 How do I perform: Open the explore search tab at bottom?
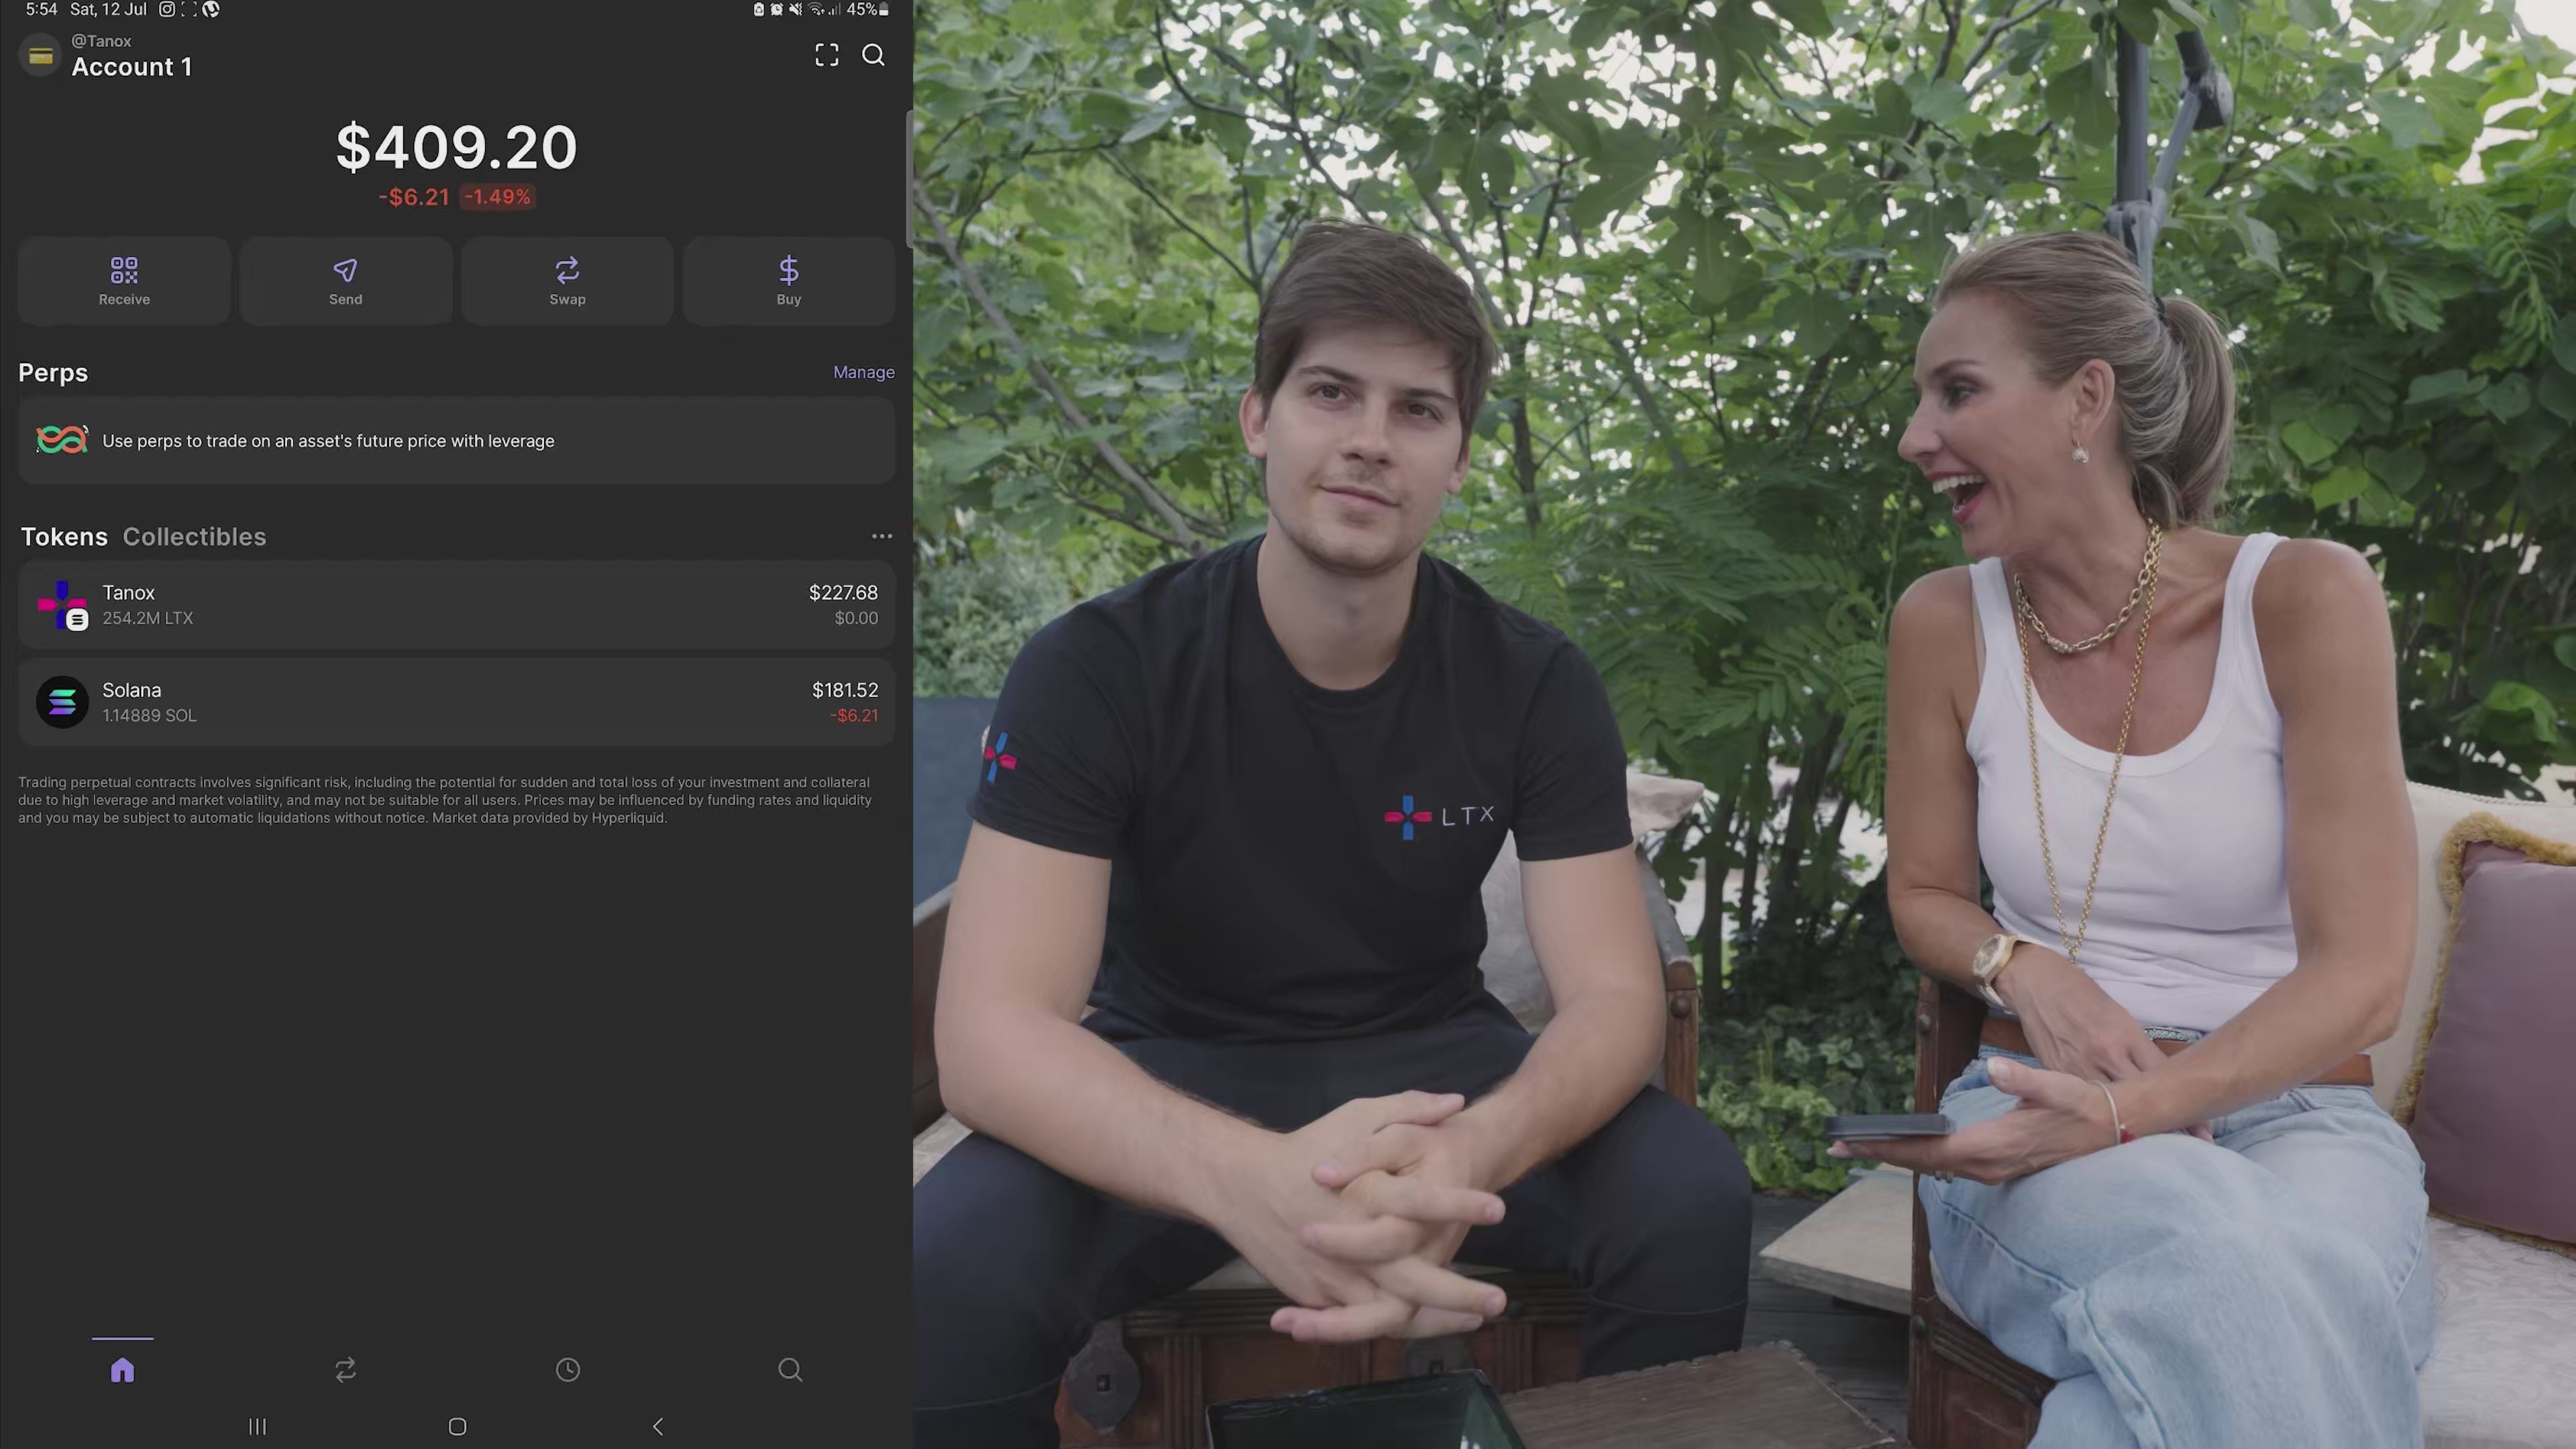point(790,1369)
